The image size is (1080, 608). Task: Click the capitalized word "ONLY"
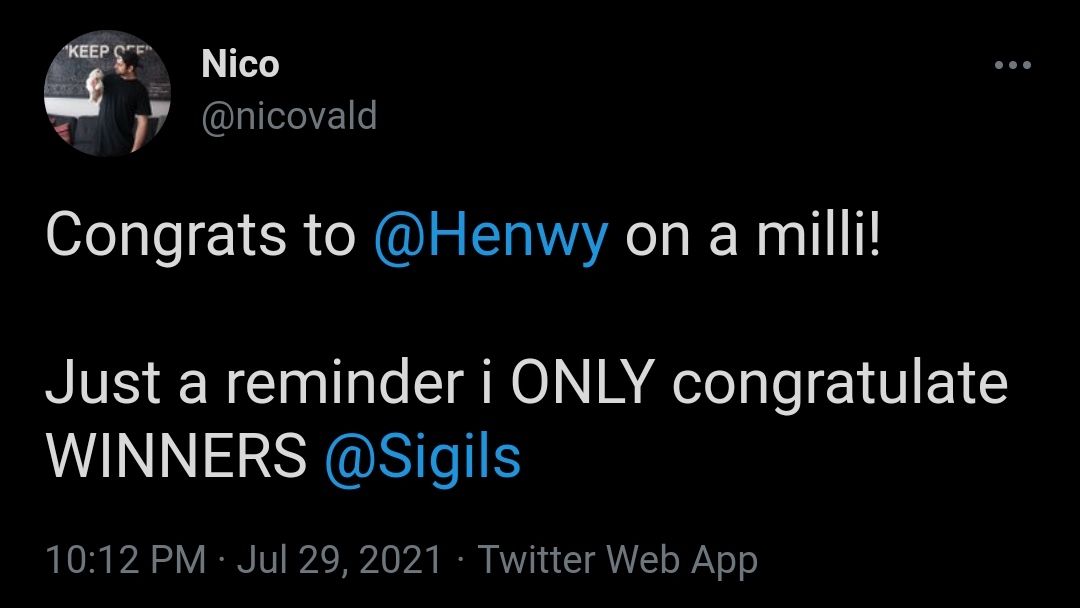coord(582,386)
